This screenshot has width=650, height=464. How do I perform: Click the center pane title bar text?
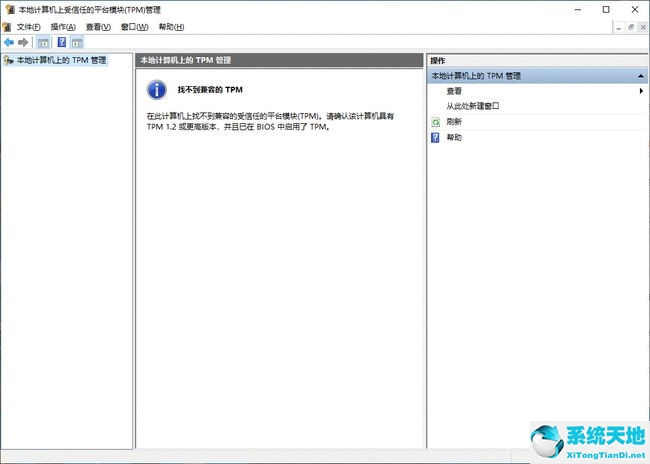tap(185, 60)
